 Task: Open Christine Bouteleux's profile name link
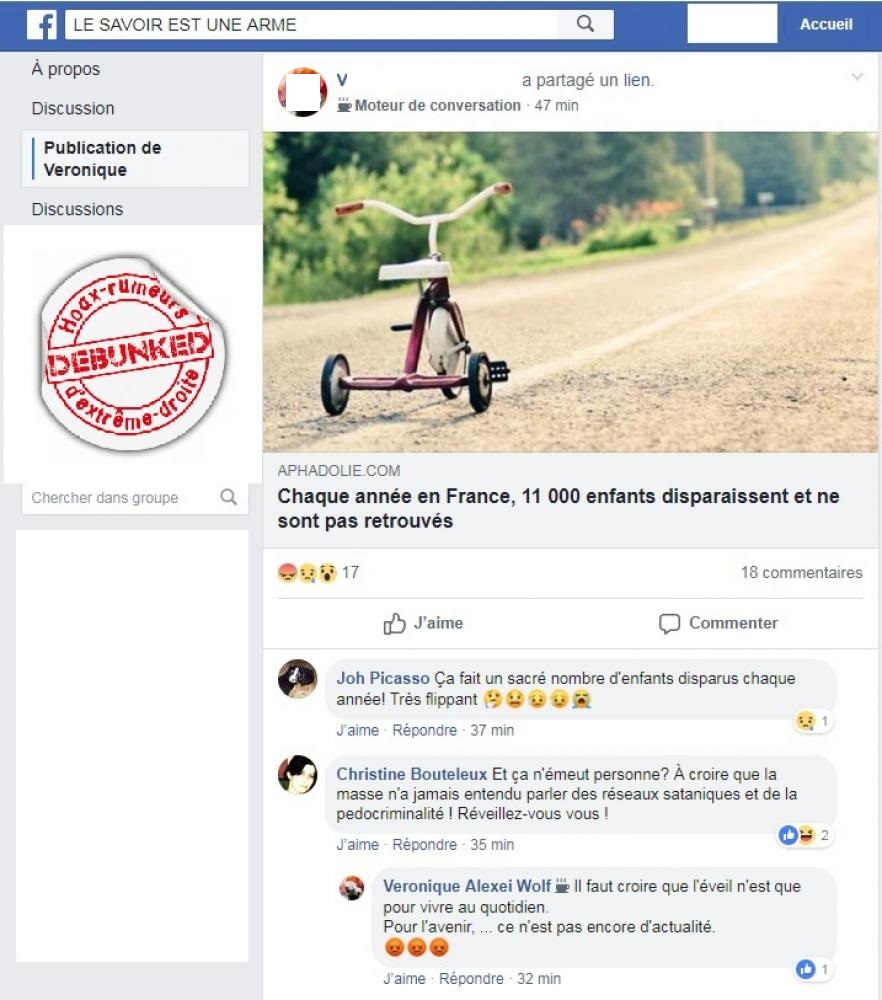tap(411, 774)
